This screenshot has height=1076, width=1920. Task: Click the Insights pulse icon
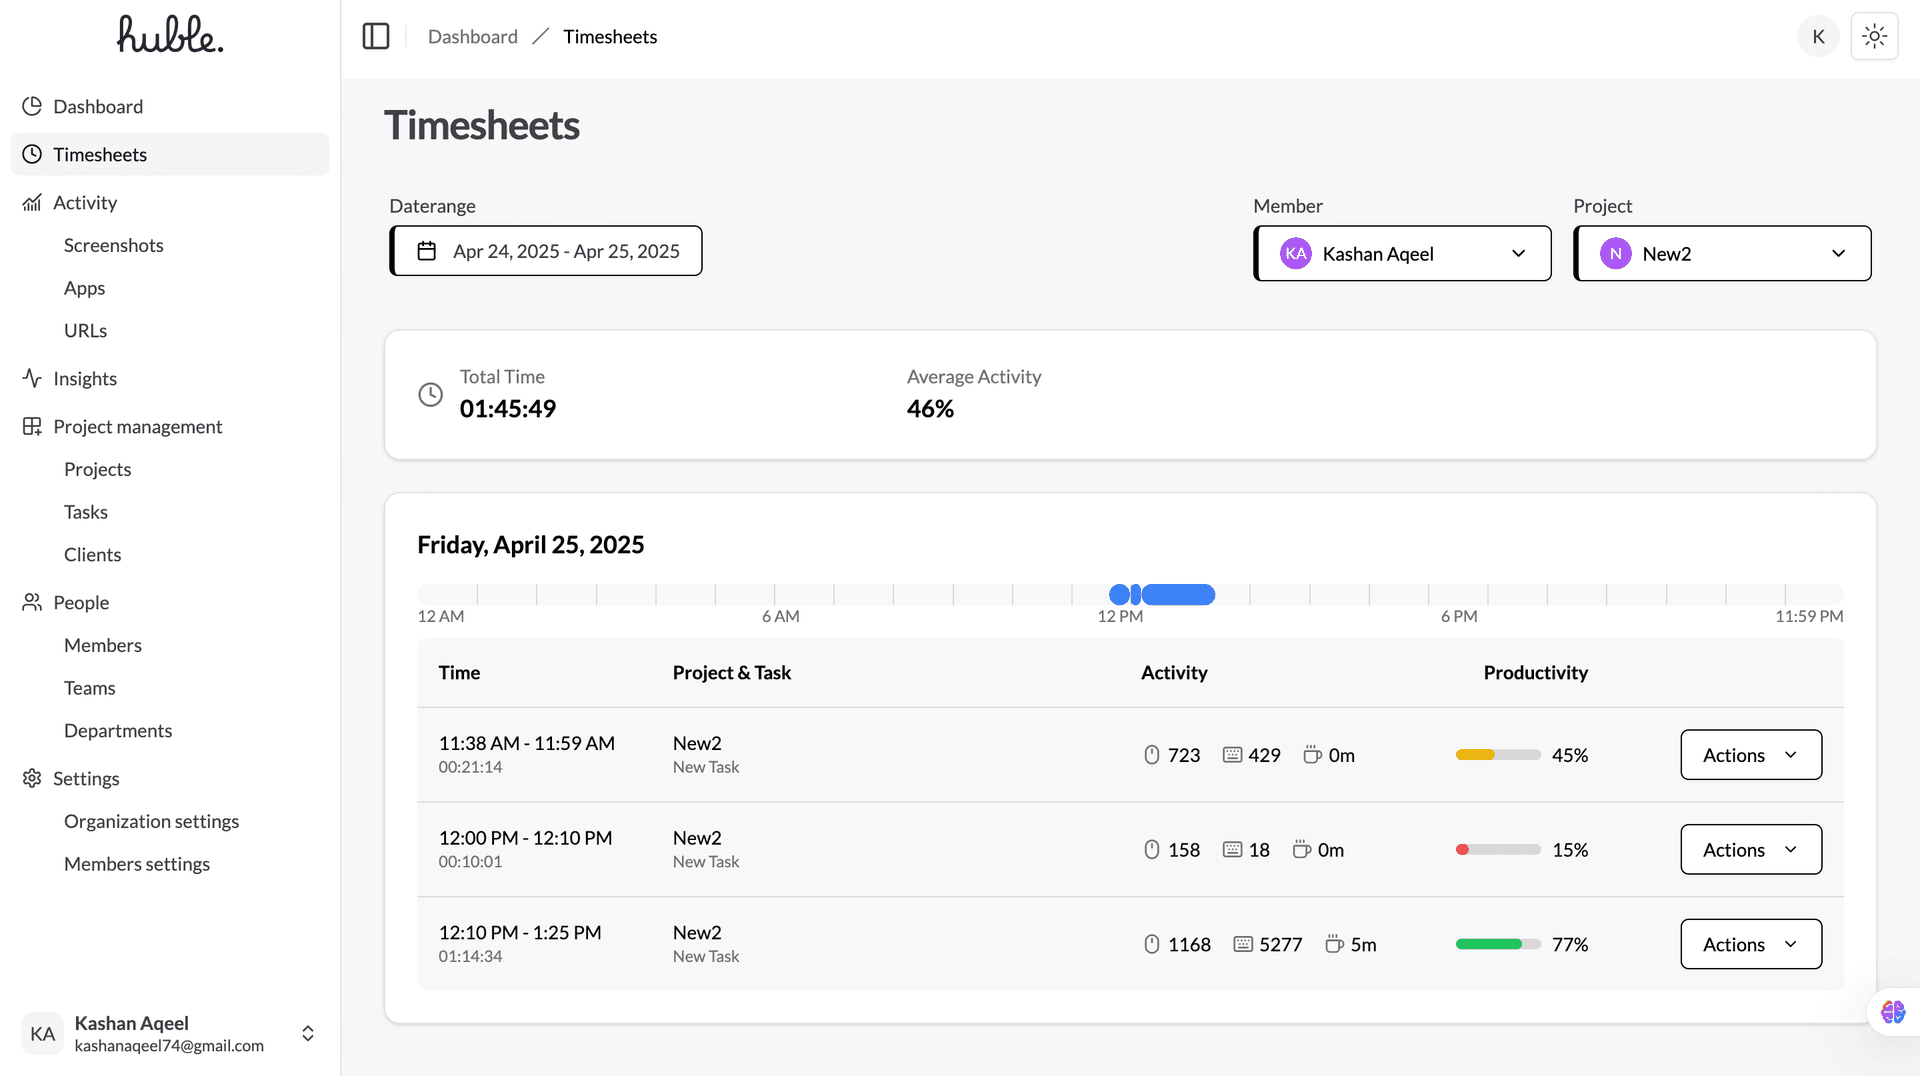(x=32, y=378)
